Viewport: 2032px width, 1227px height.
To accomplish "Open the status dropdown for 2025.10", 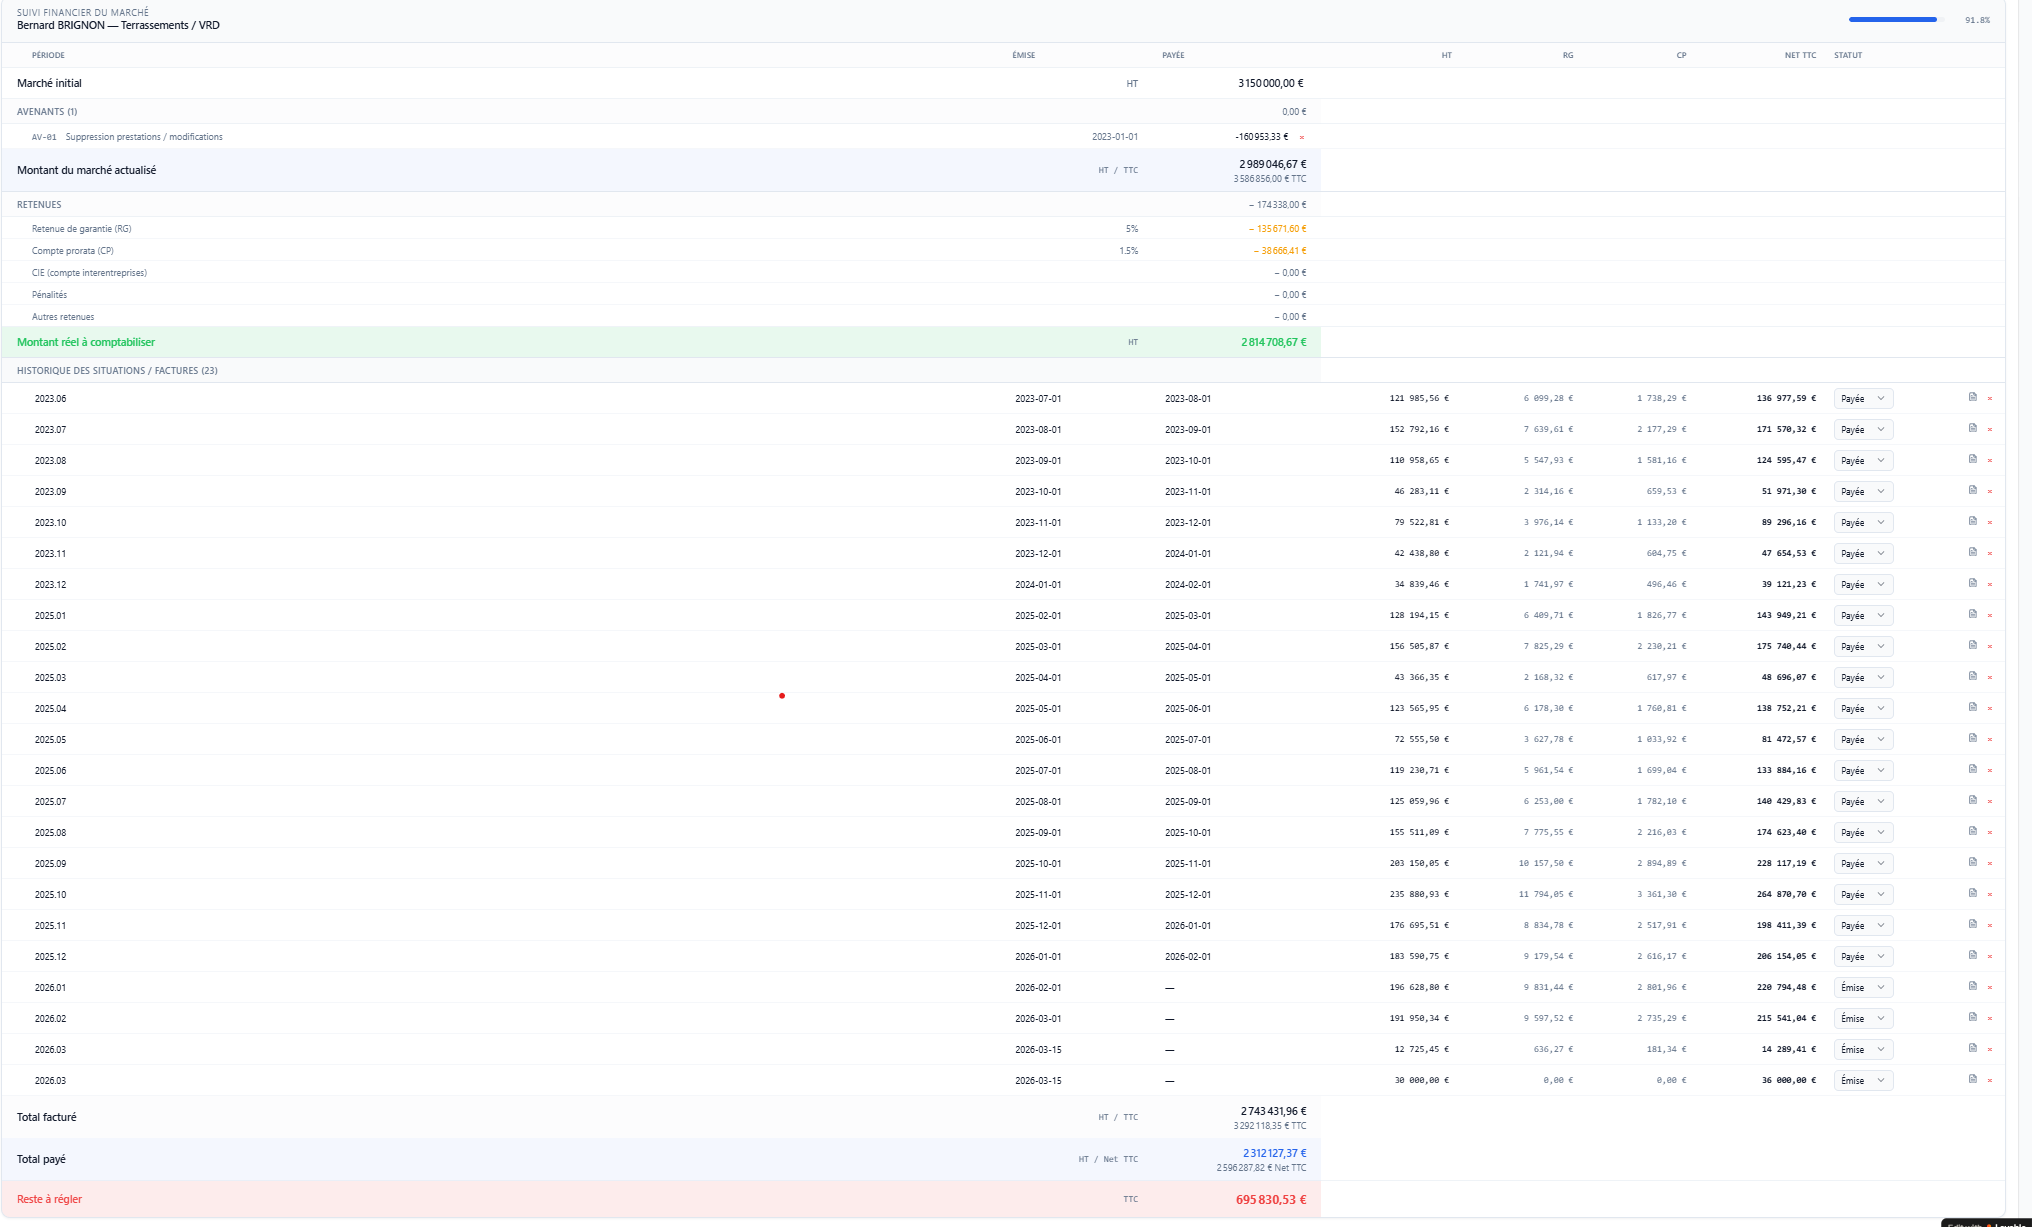I will coord(1863,894).
